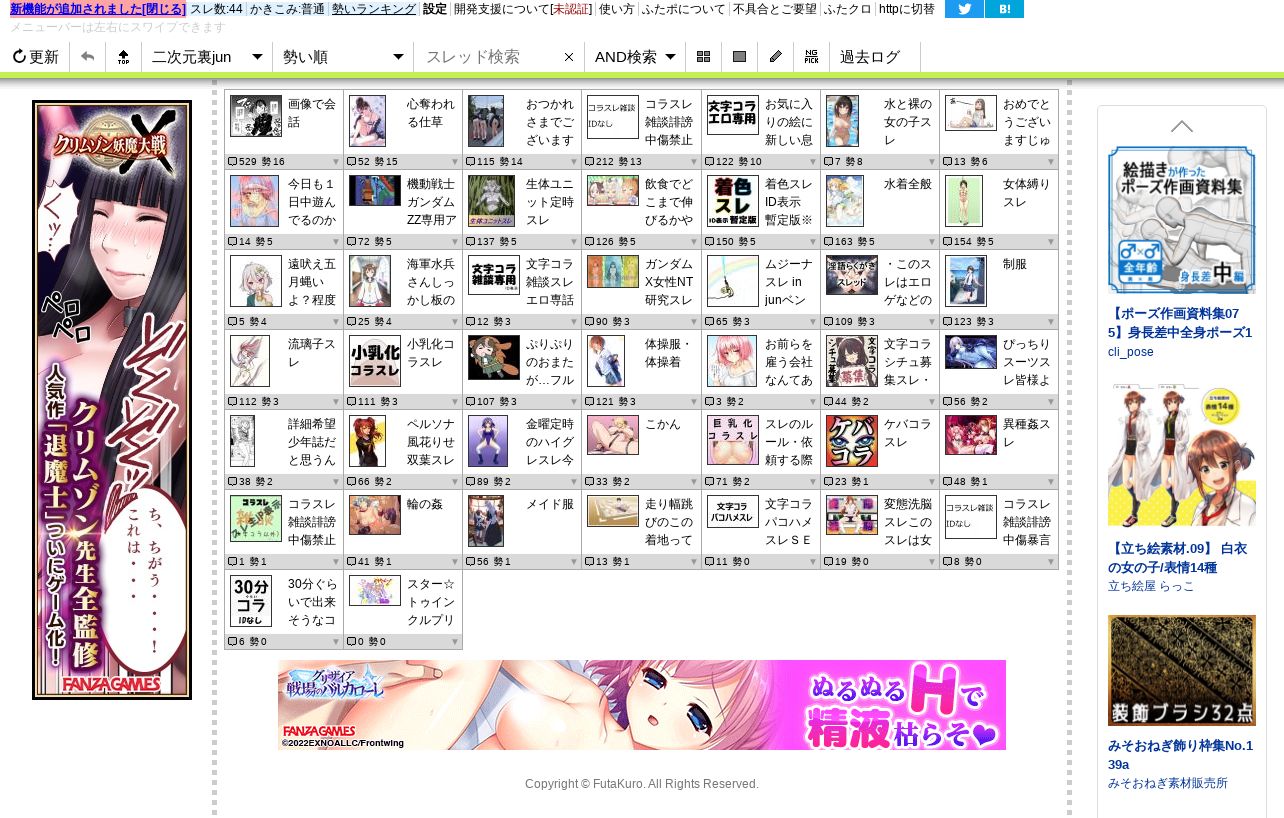
Task: Click the comment icon on メイド服 thread
Action: (x=471, y=562)
